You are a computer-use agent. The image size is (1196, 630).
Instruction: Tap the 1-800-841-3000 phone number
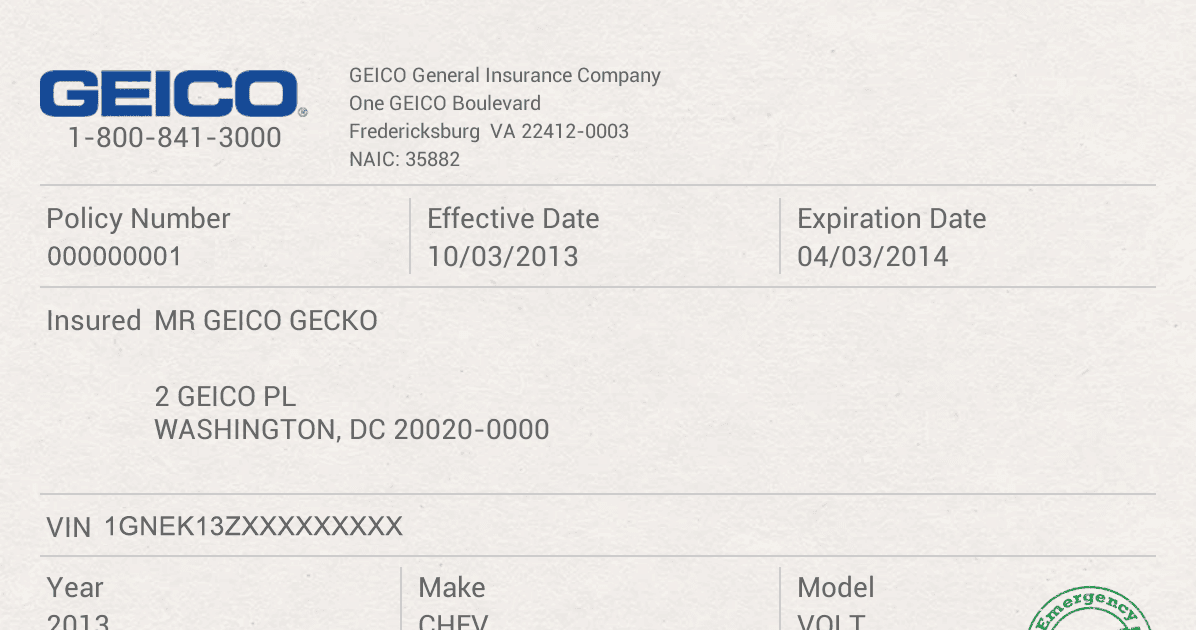(x=175, y=138)
